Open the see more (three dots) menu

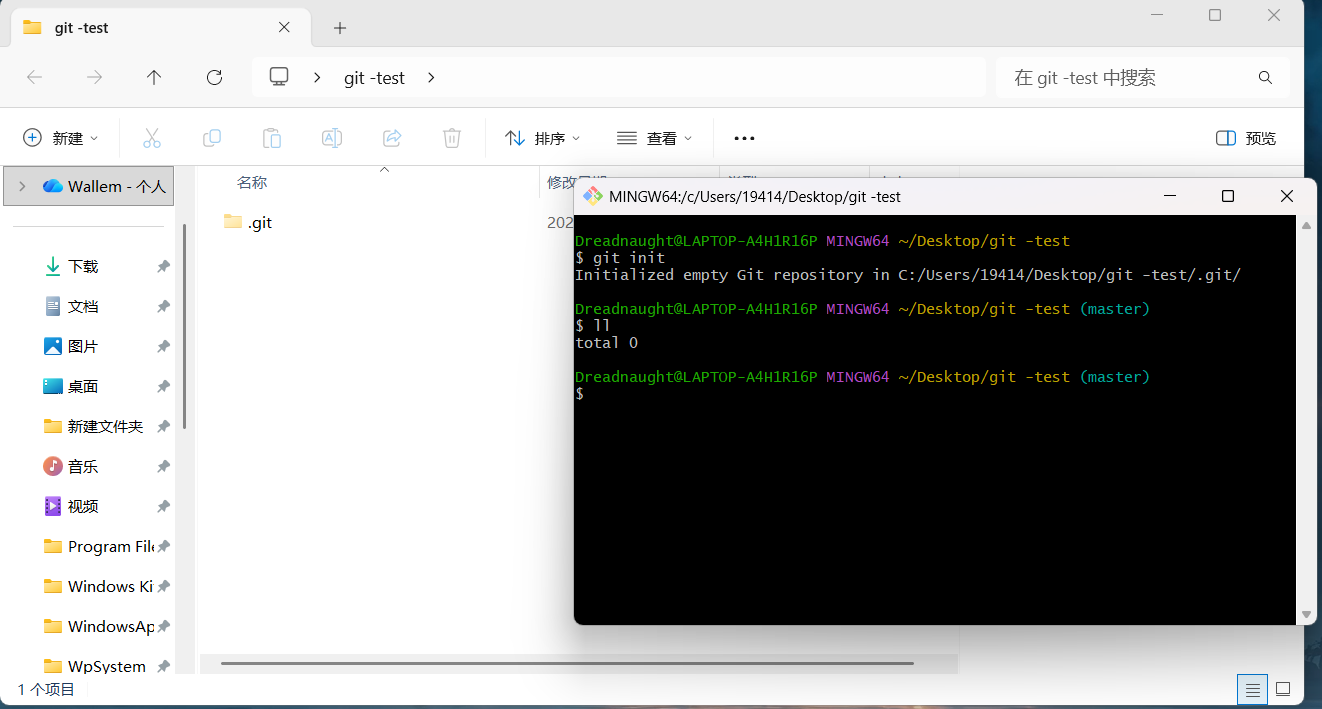[744, 138]
